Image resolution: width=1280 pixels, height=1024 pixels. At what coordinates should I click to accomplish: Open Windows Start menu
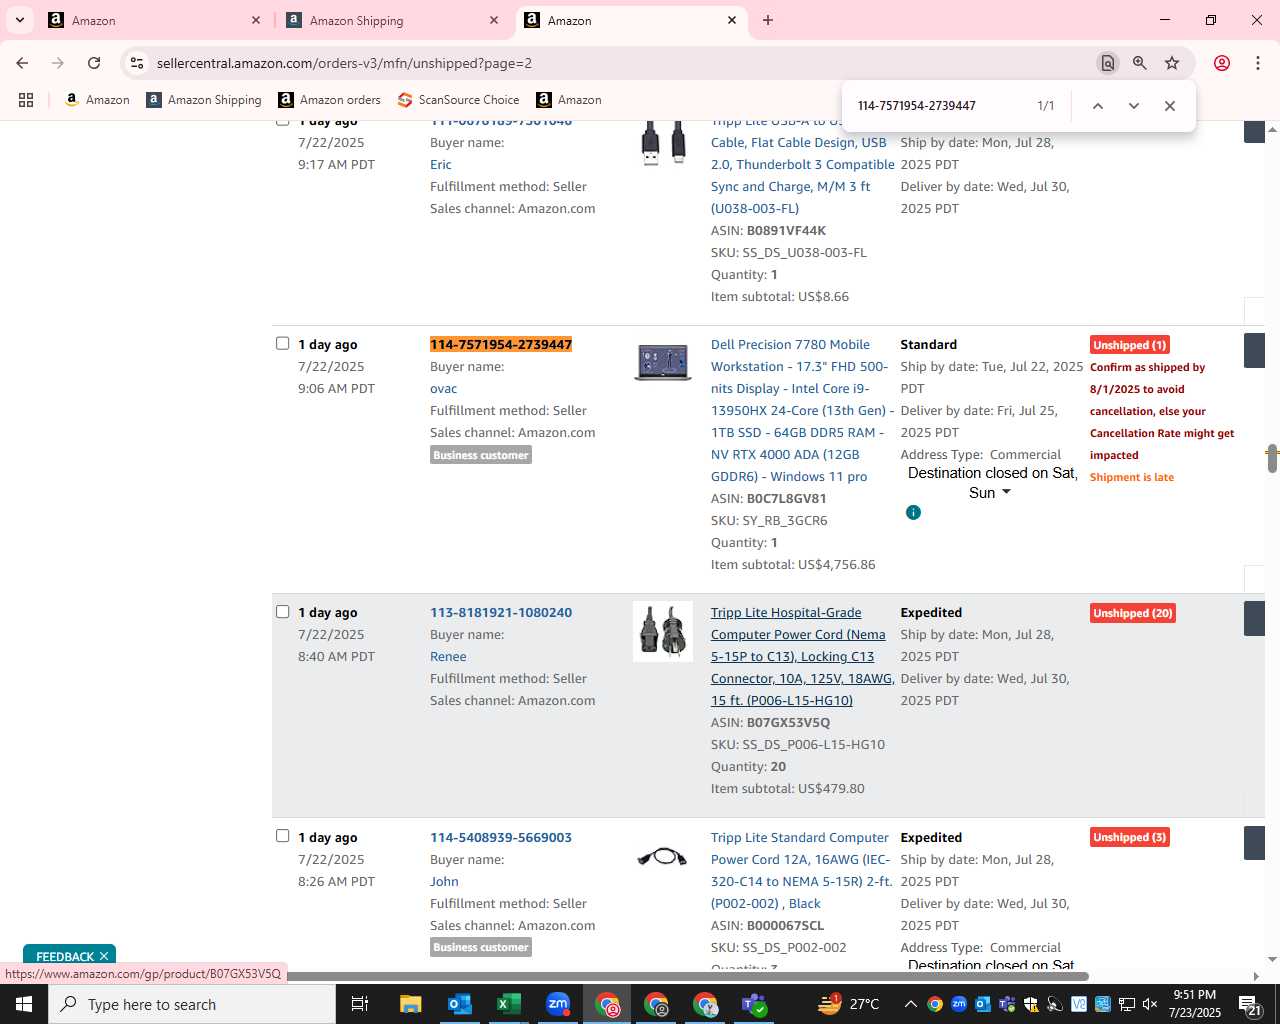(24, 1004)
